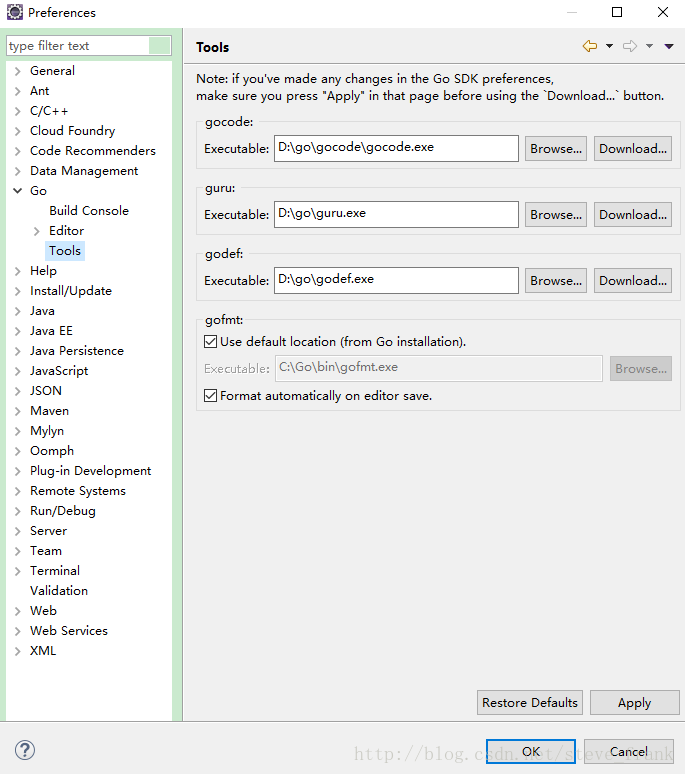Click Download for guru
The width and height of the screenshot is (685, 774).
[x=633, y=215]
